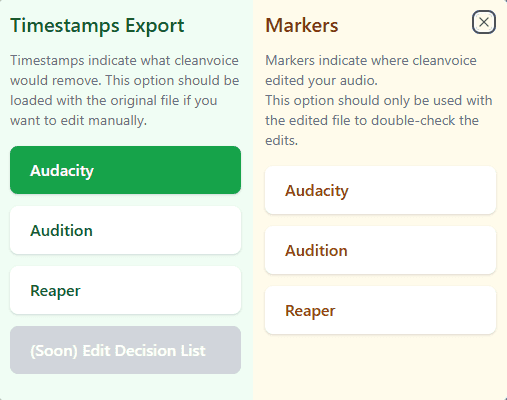The width and height of the screenshot is (507, 400).
Task: Click the word 'manually' in the Timestamps description
Action: coord(117,121)
